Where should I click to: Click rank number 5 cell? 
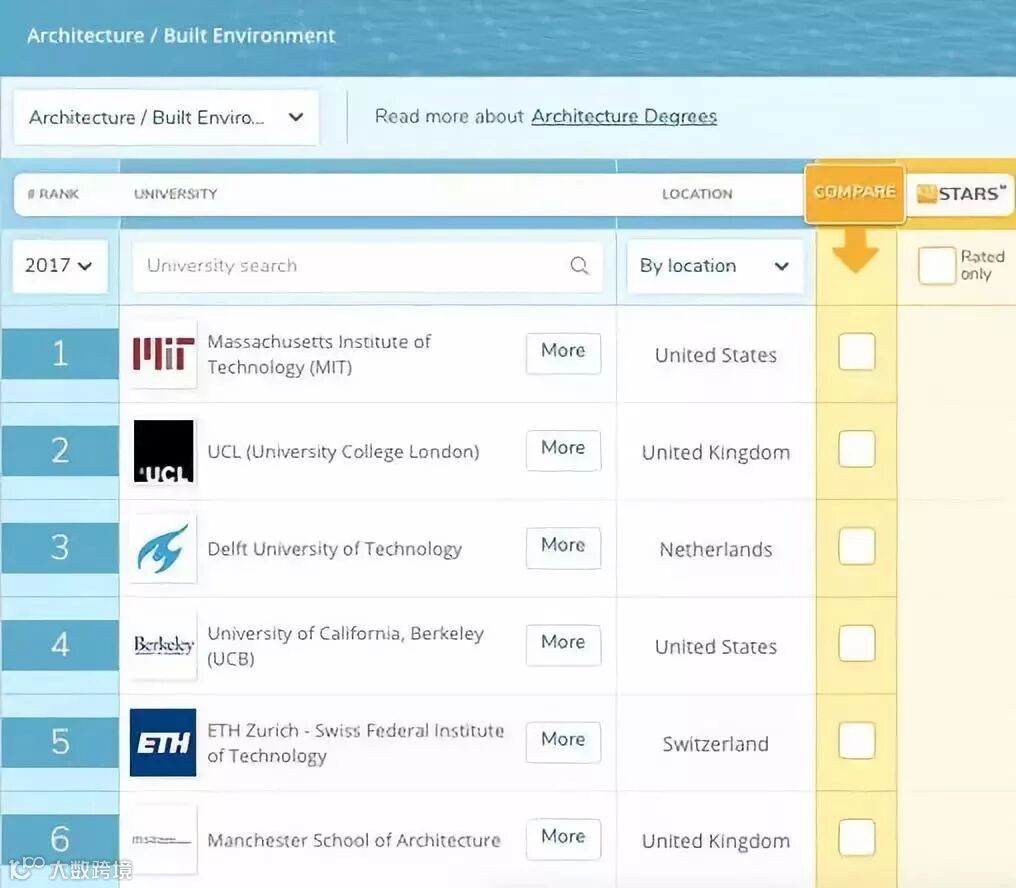[x=60, y=742]
